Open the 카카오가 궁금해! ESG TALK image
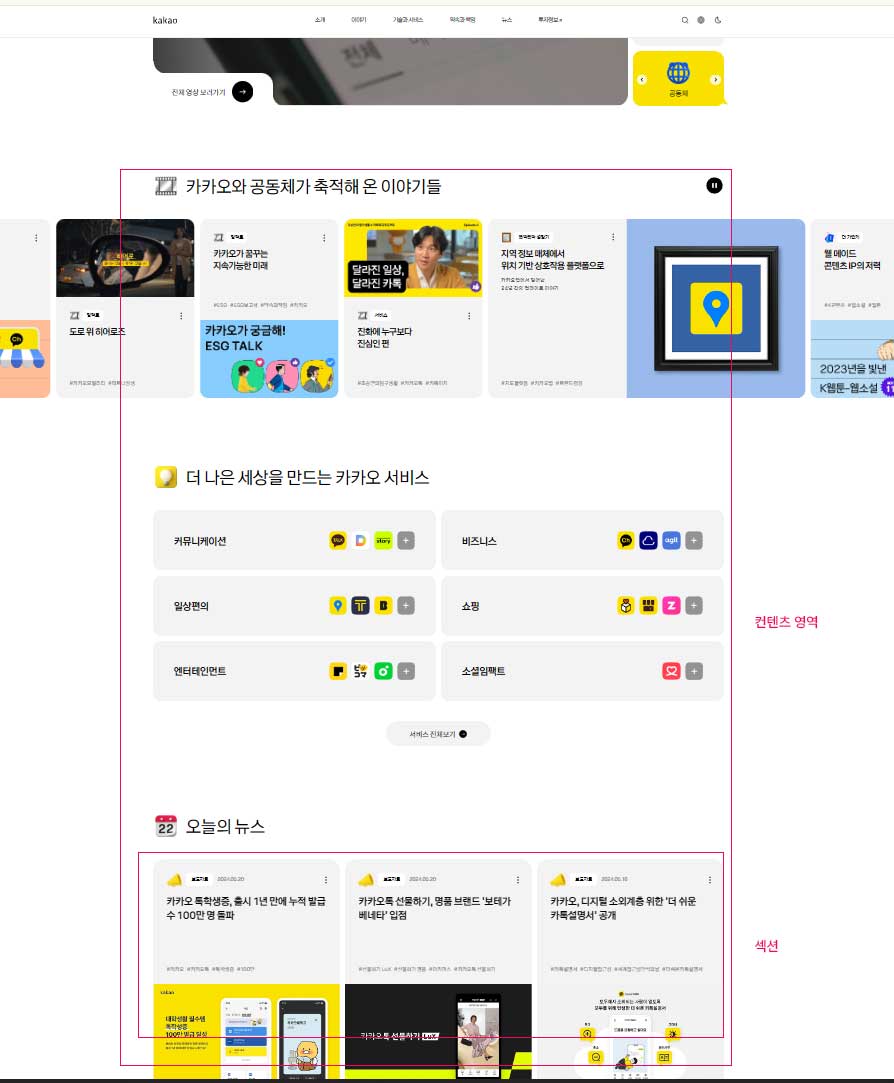The height and width of the screenshot is (1083, 894). [269, 358]
